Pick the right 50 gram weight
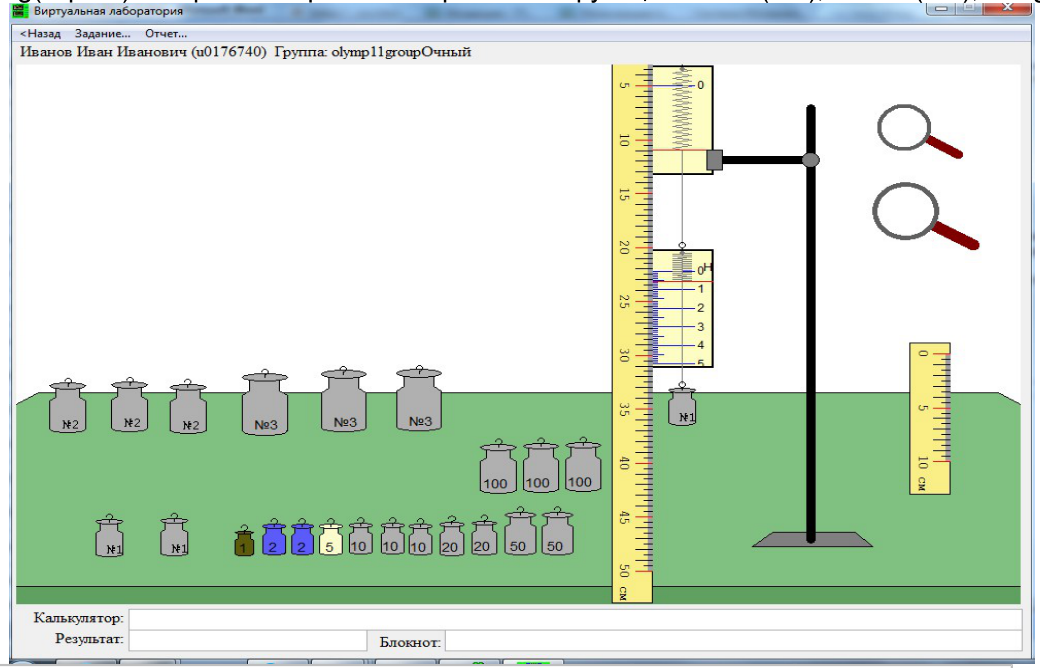Viewport: 1040px width, 668px height. [x=557, y=532]
